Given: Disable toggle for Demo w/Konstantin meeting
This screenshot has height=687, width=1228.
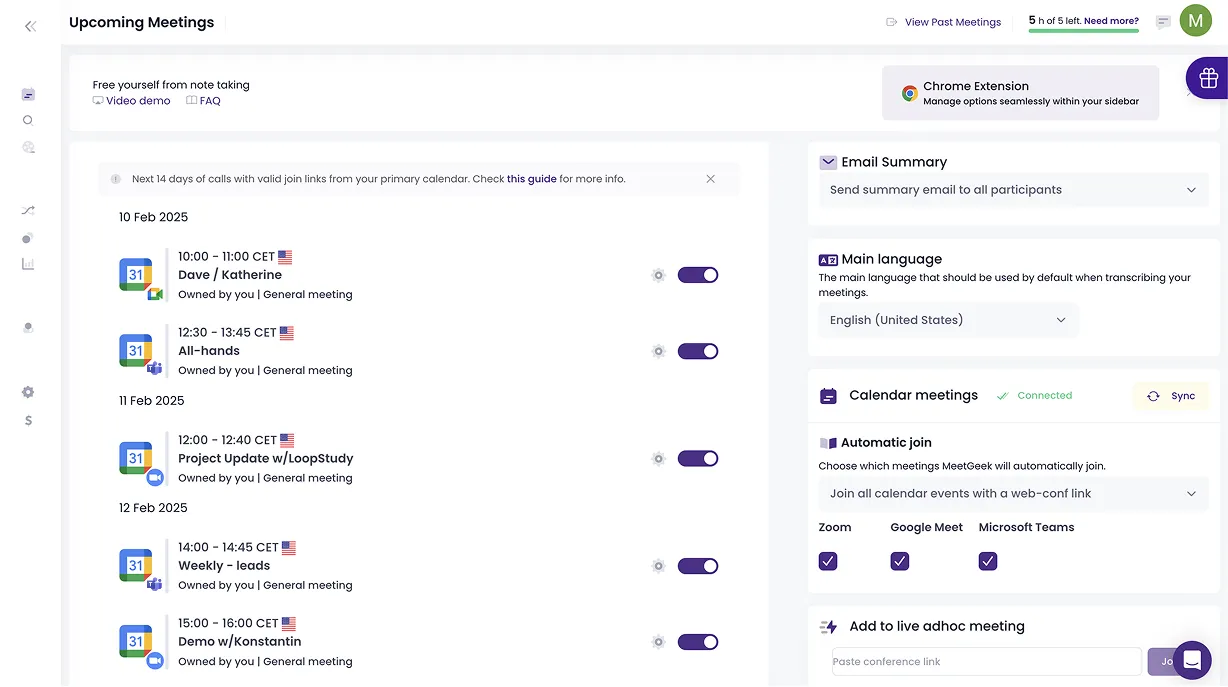Looking at the screenshot, I should point(698,642).
